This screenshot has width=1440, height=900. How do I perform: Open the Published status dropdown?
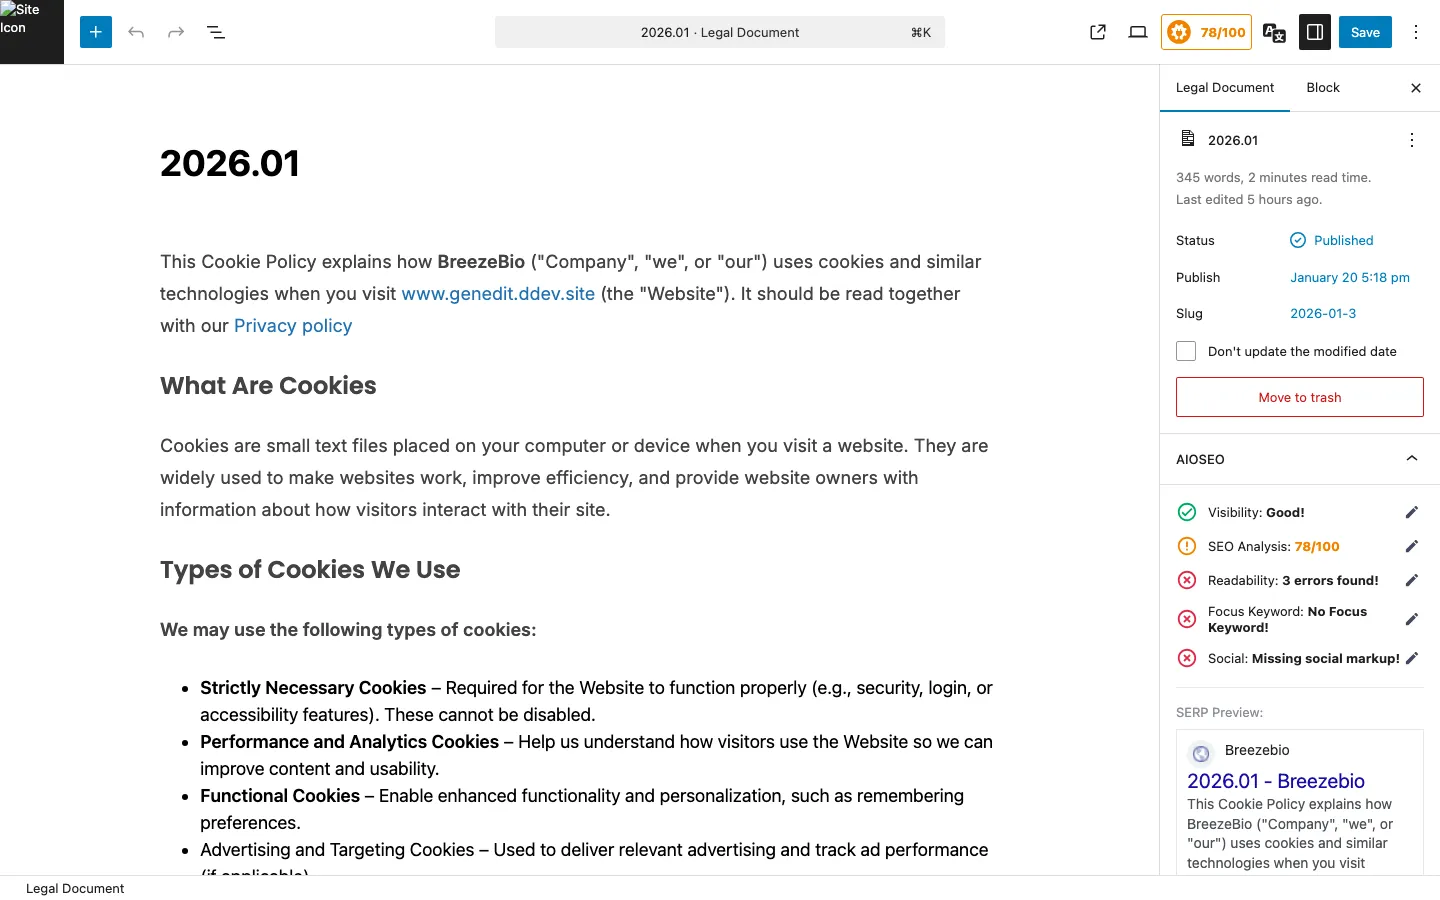click(x=1332, y=240)
